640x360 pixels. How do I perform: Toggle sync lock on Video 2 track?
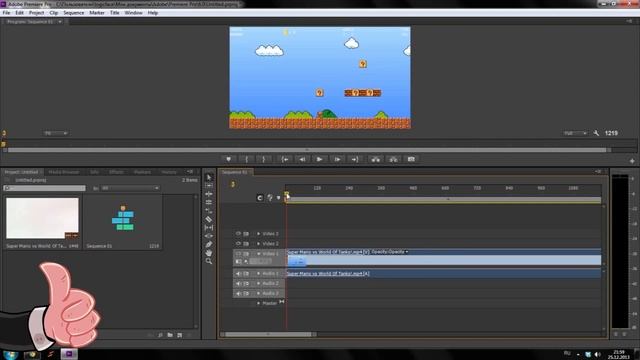(246, 244)
